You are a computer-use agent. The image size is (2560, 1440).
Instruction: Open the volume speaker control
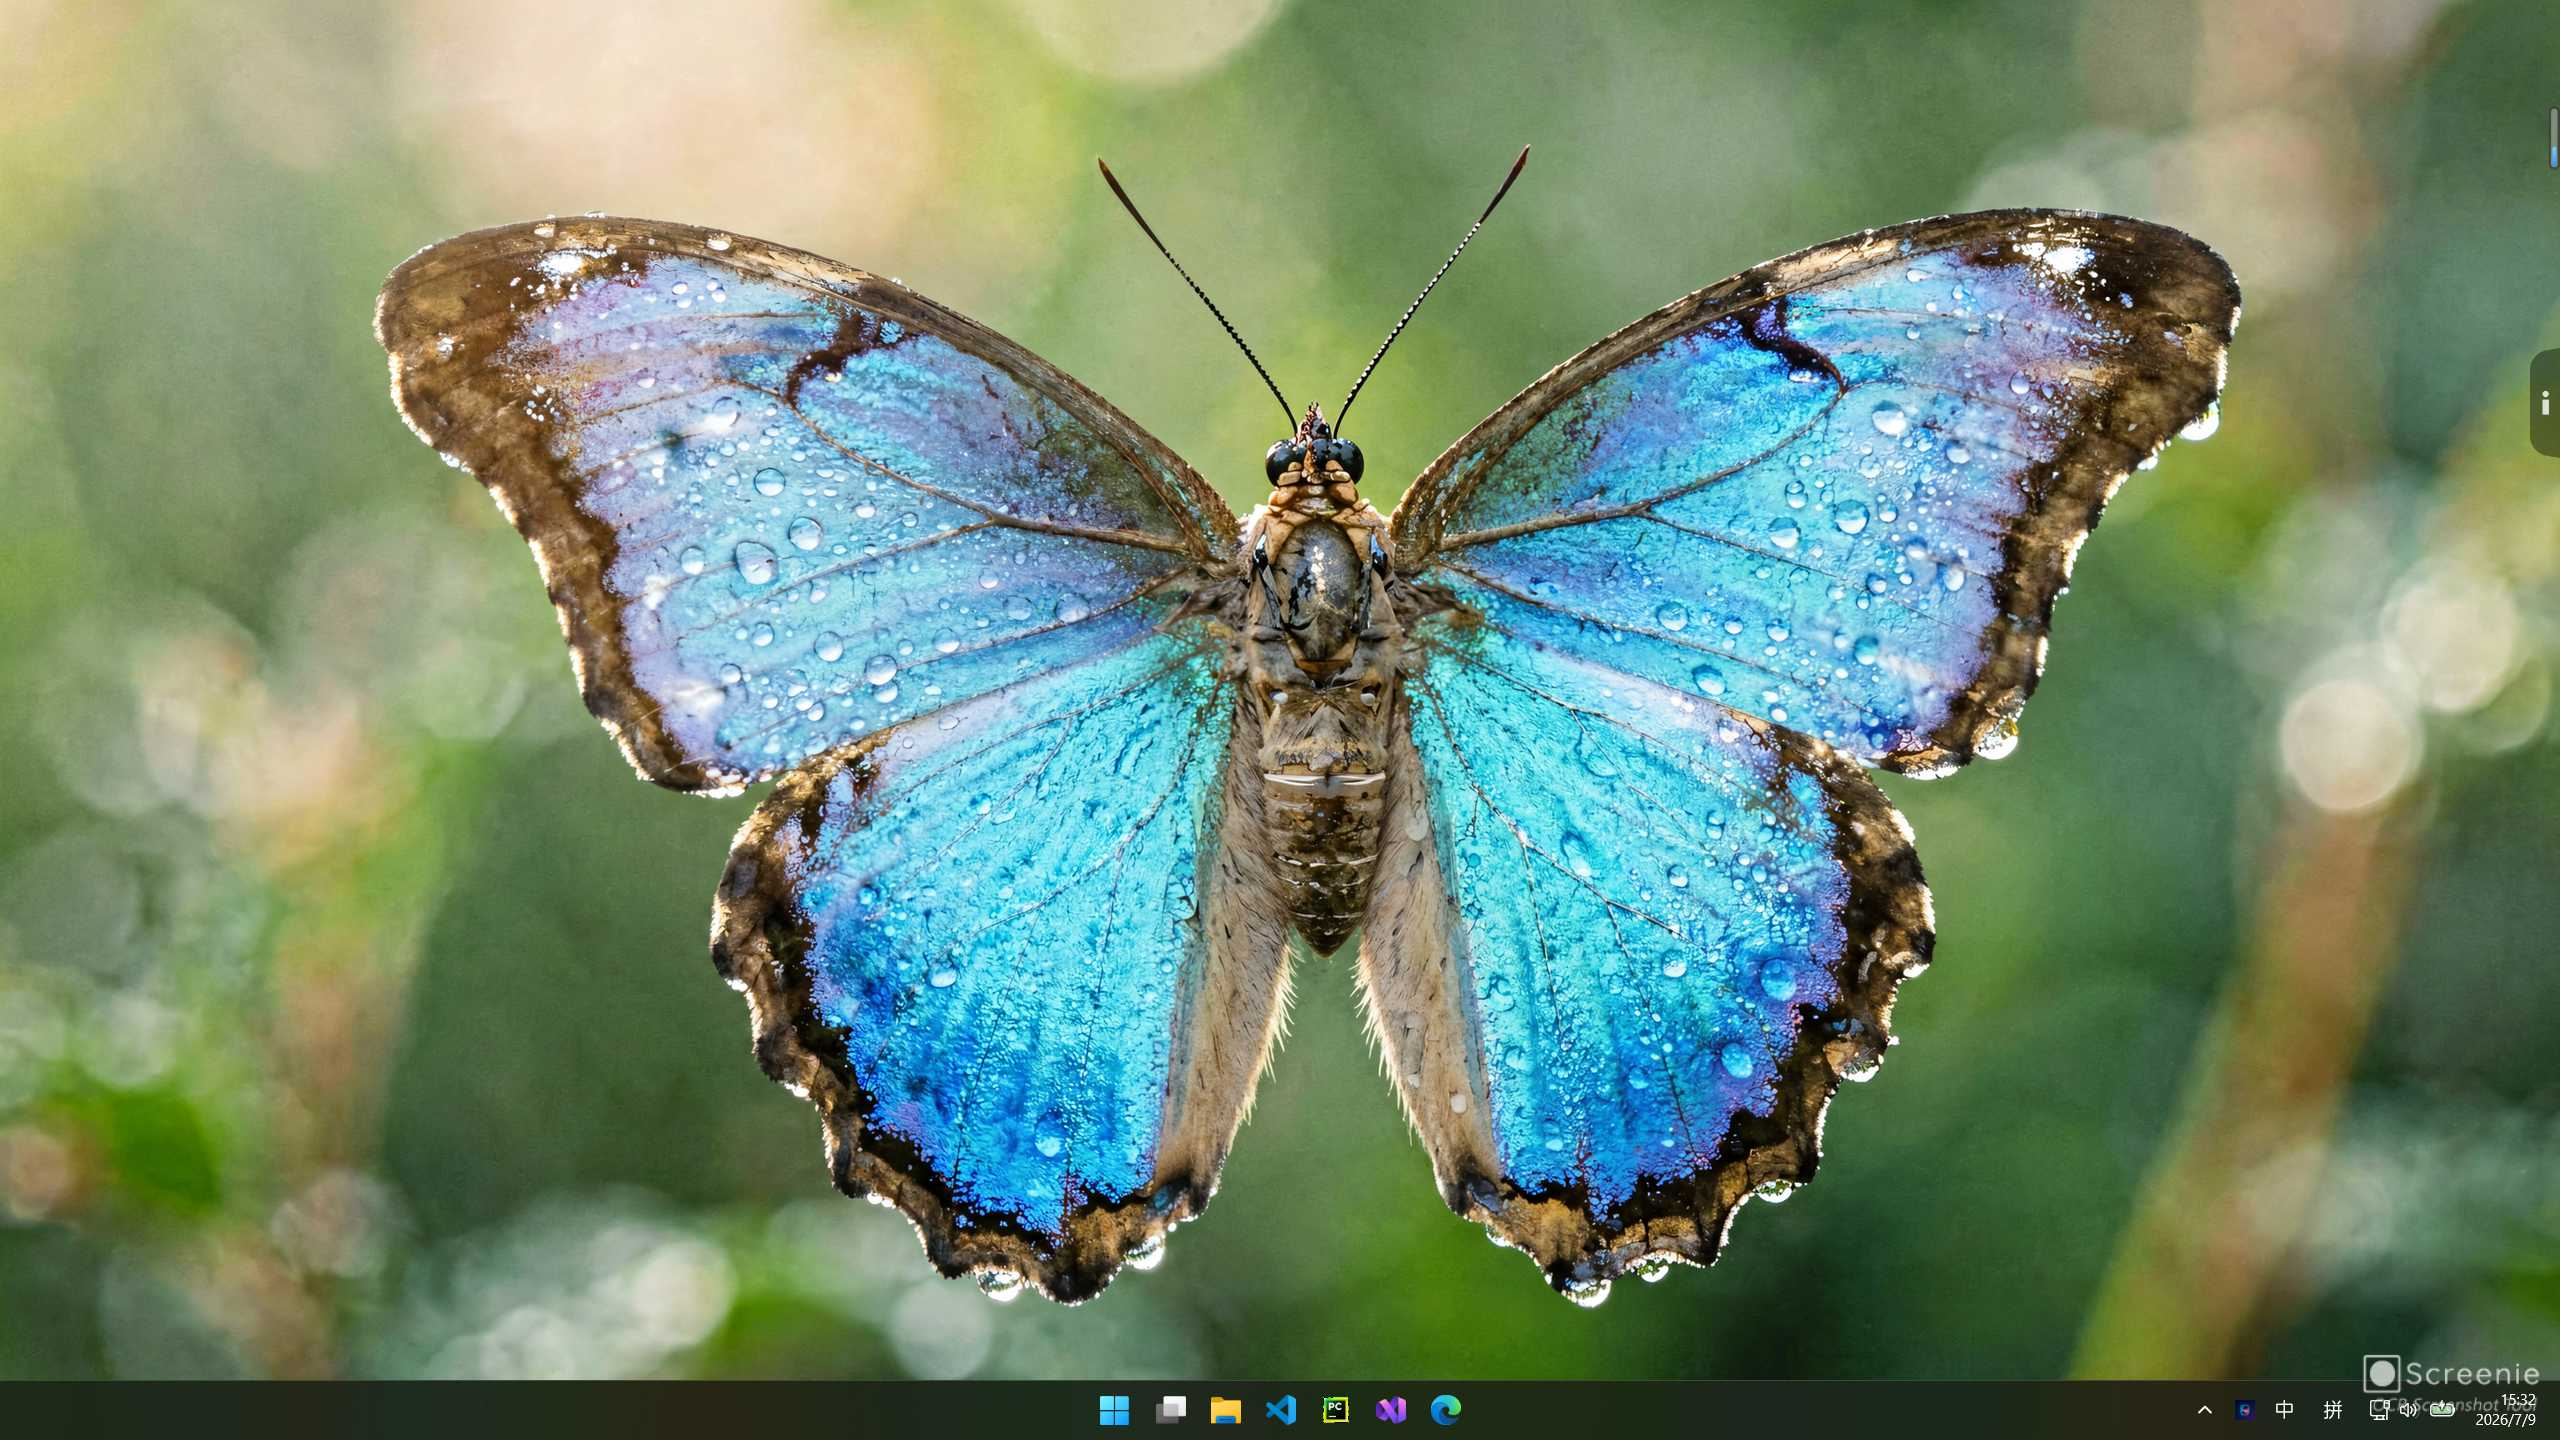click(2408, 1410)
